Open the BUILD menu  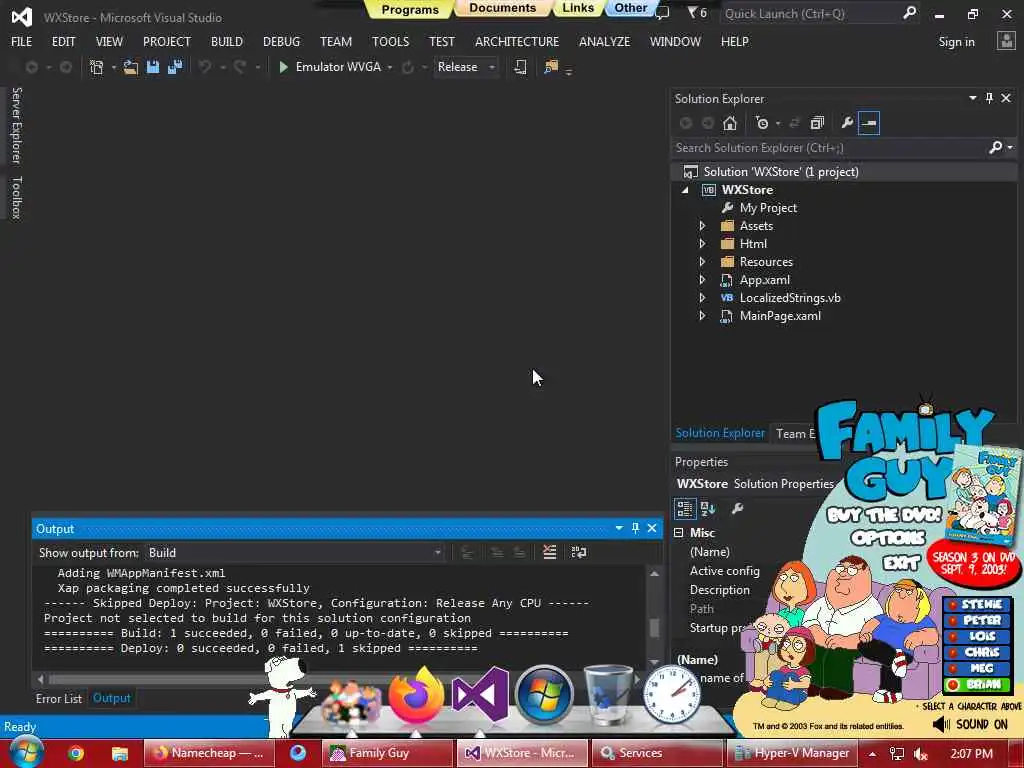[x=227, y=42]
